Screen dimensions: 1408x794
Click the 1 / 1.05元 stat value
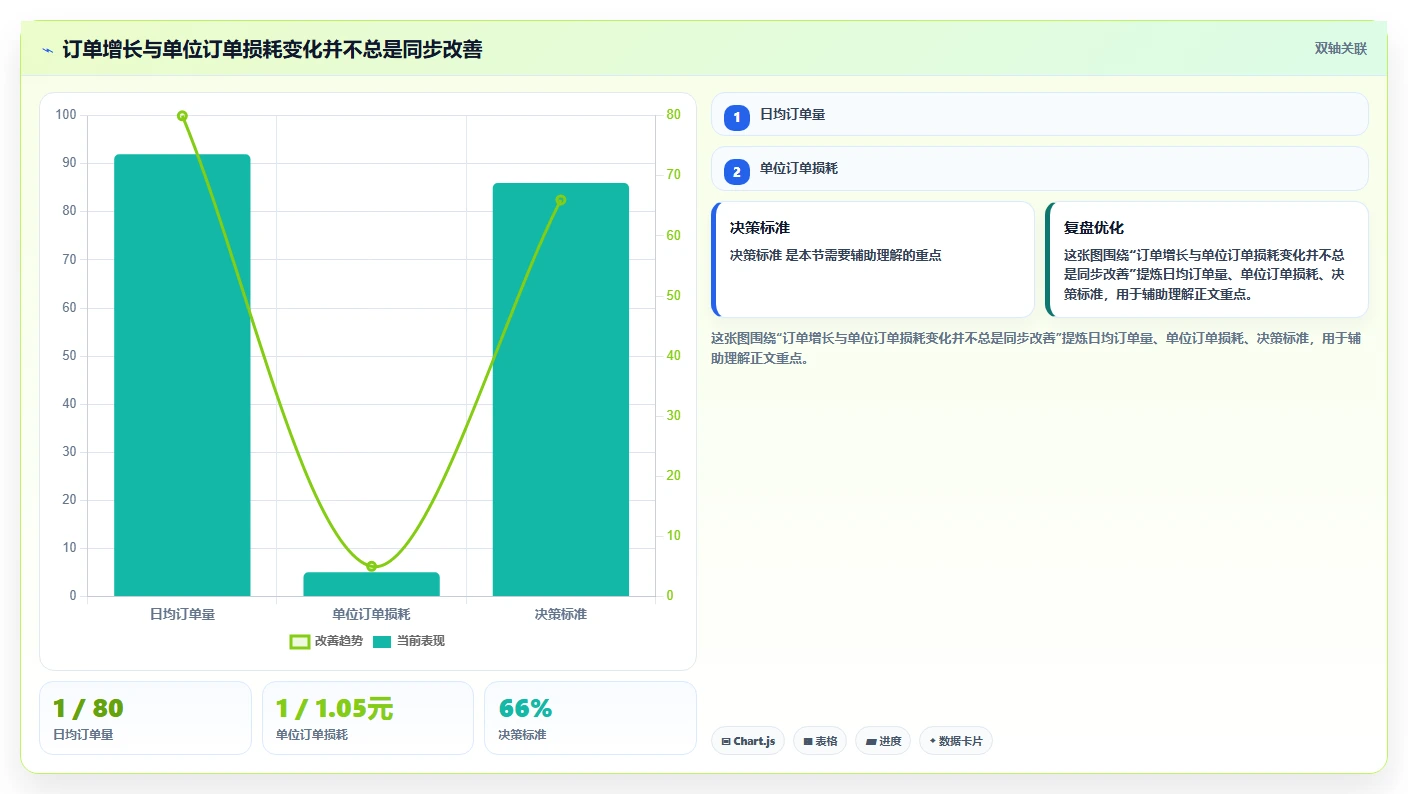click(334, 708)
